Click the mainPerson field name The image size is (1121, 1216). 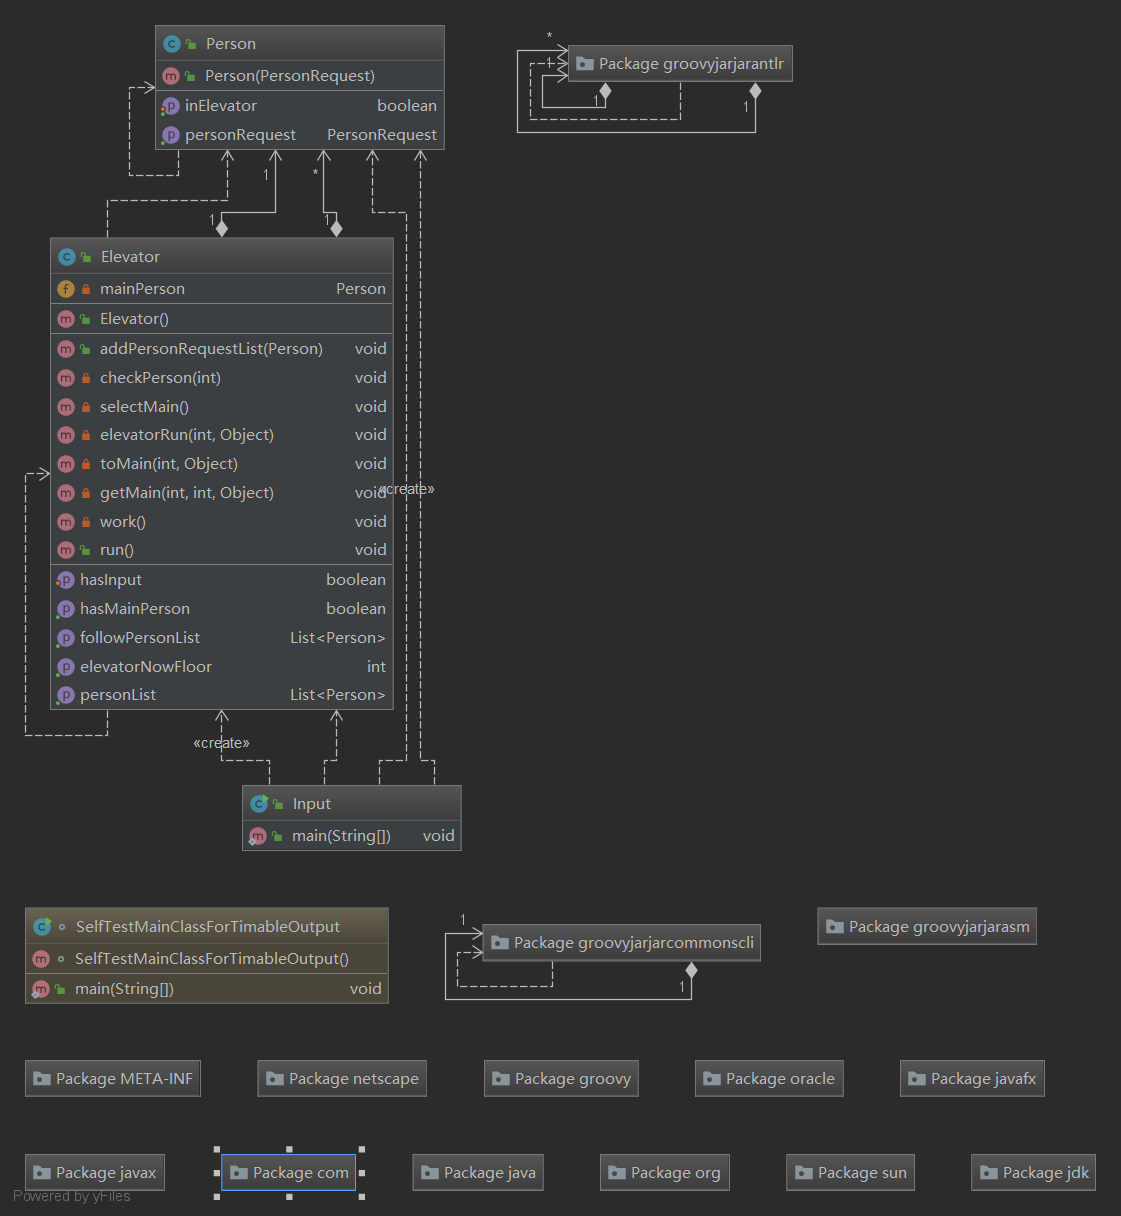pyautogui.click(x=142, y=289)
